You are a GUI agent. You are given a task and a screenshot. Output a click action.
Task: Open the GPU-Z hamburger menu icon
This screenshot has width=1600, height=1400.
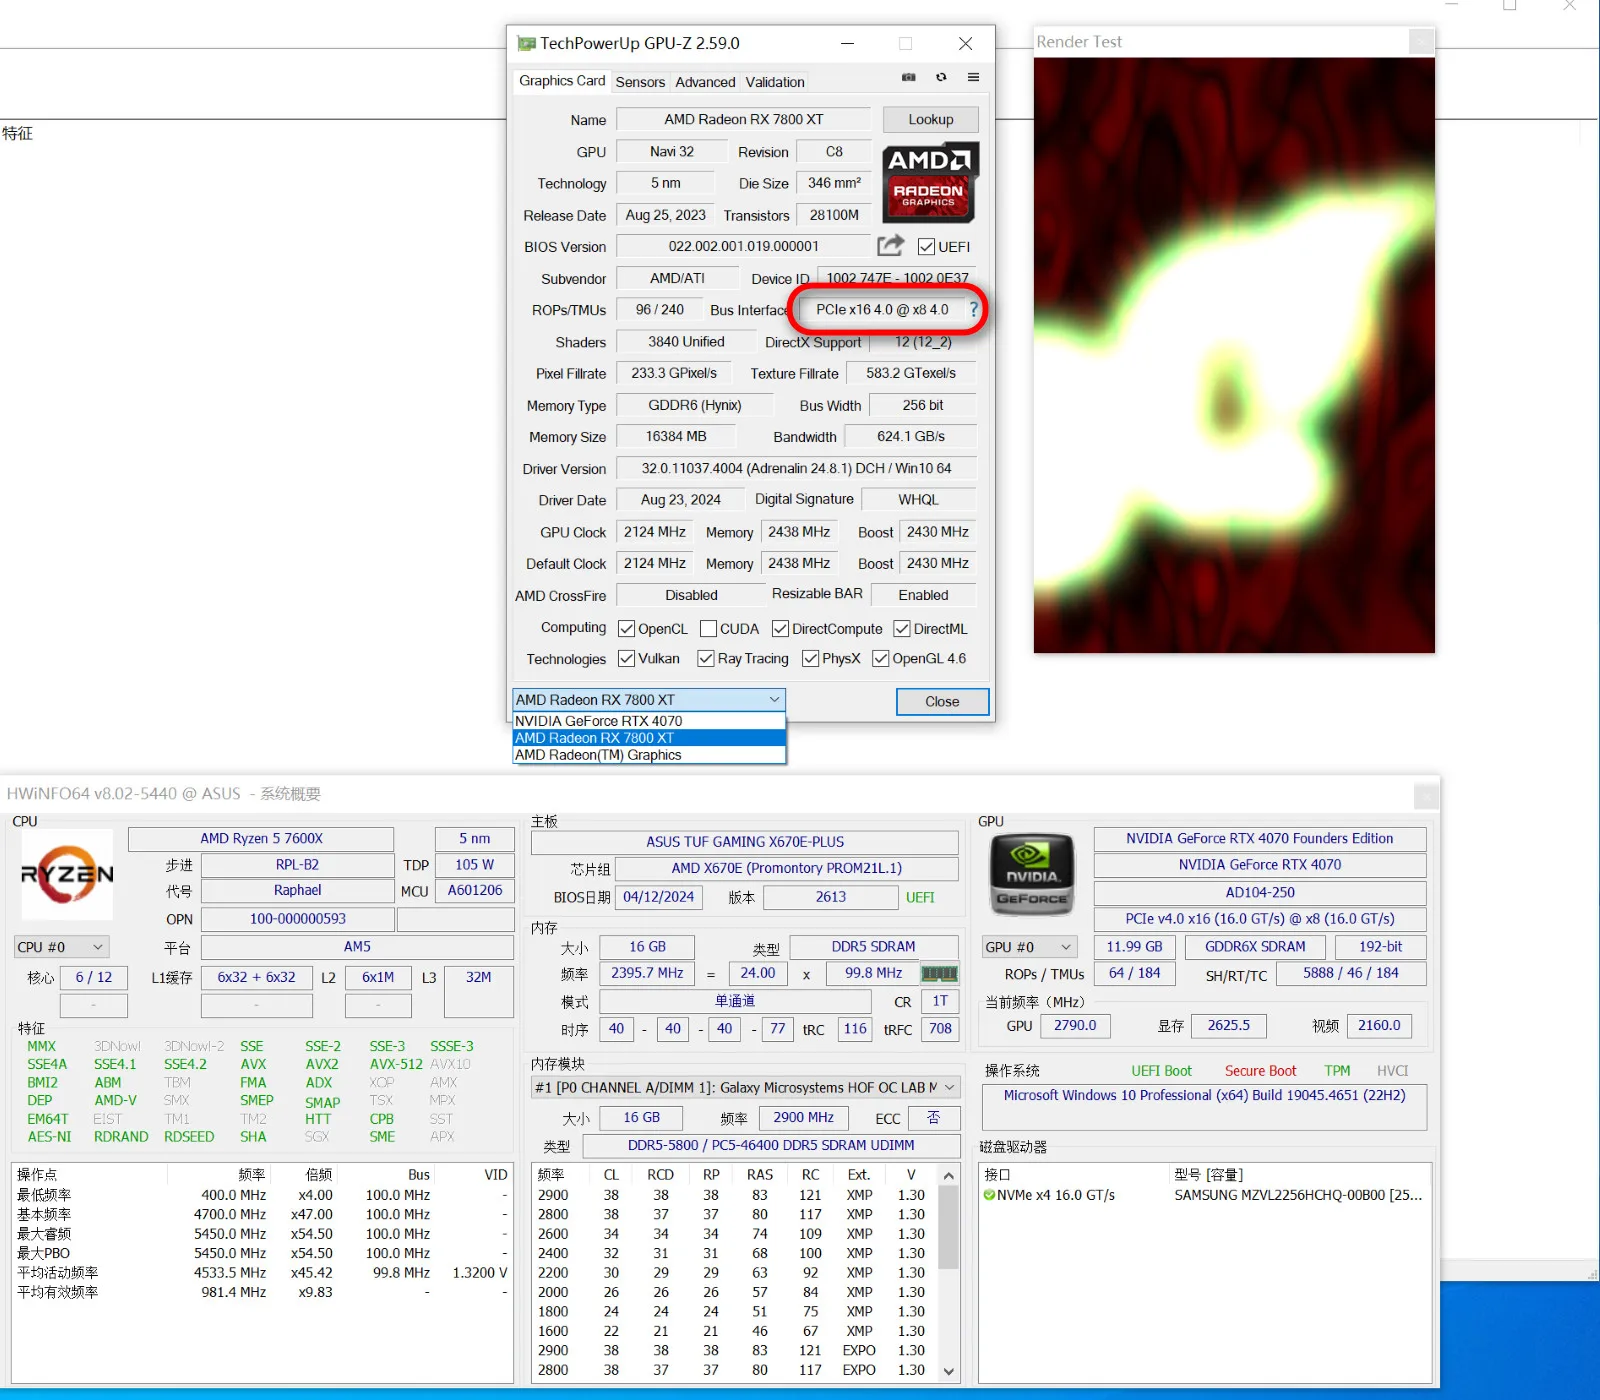pos(973,77)
